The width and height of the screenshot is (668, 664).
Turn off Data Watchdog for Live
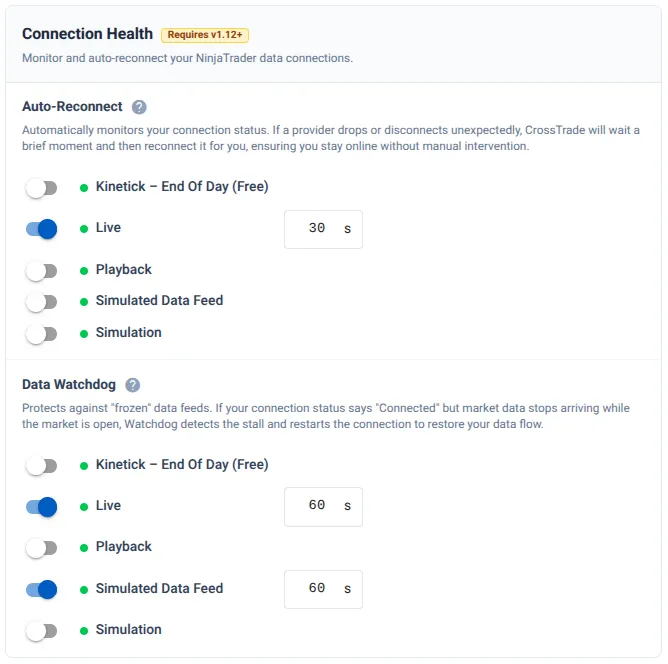point(41,506)
